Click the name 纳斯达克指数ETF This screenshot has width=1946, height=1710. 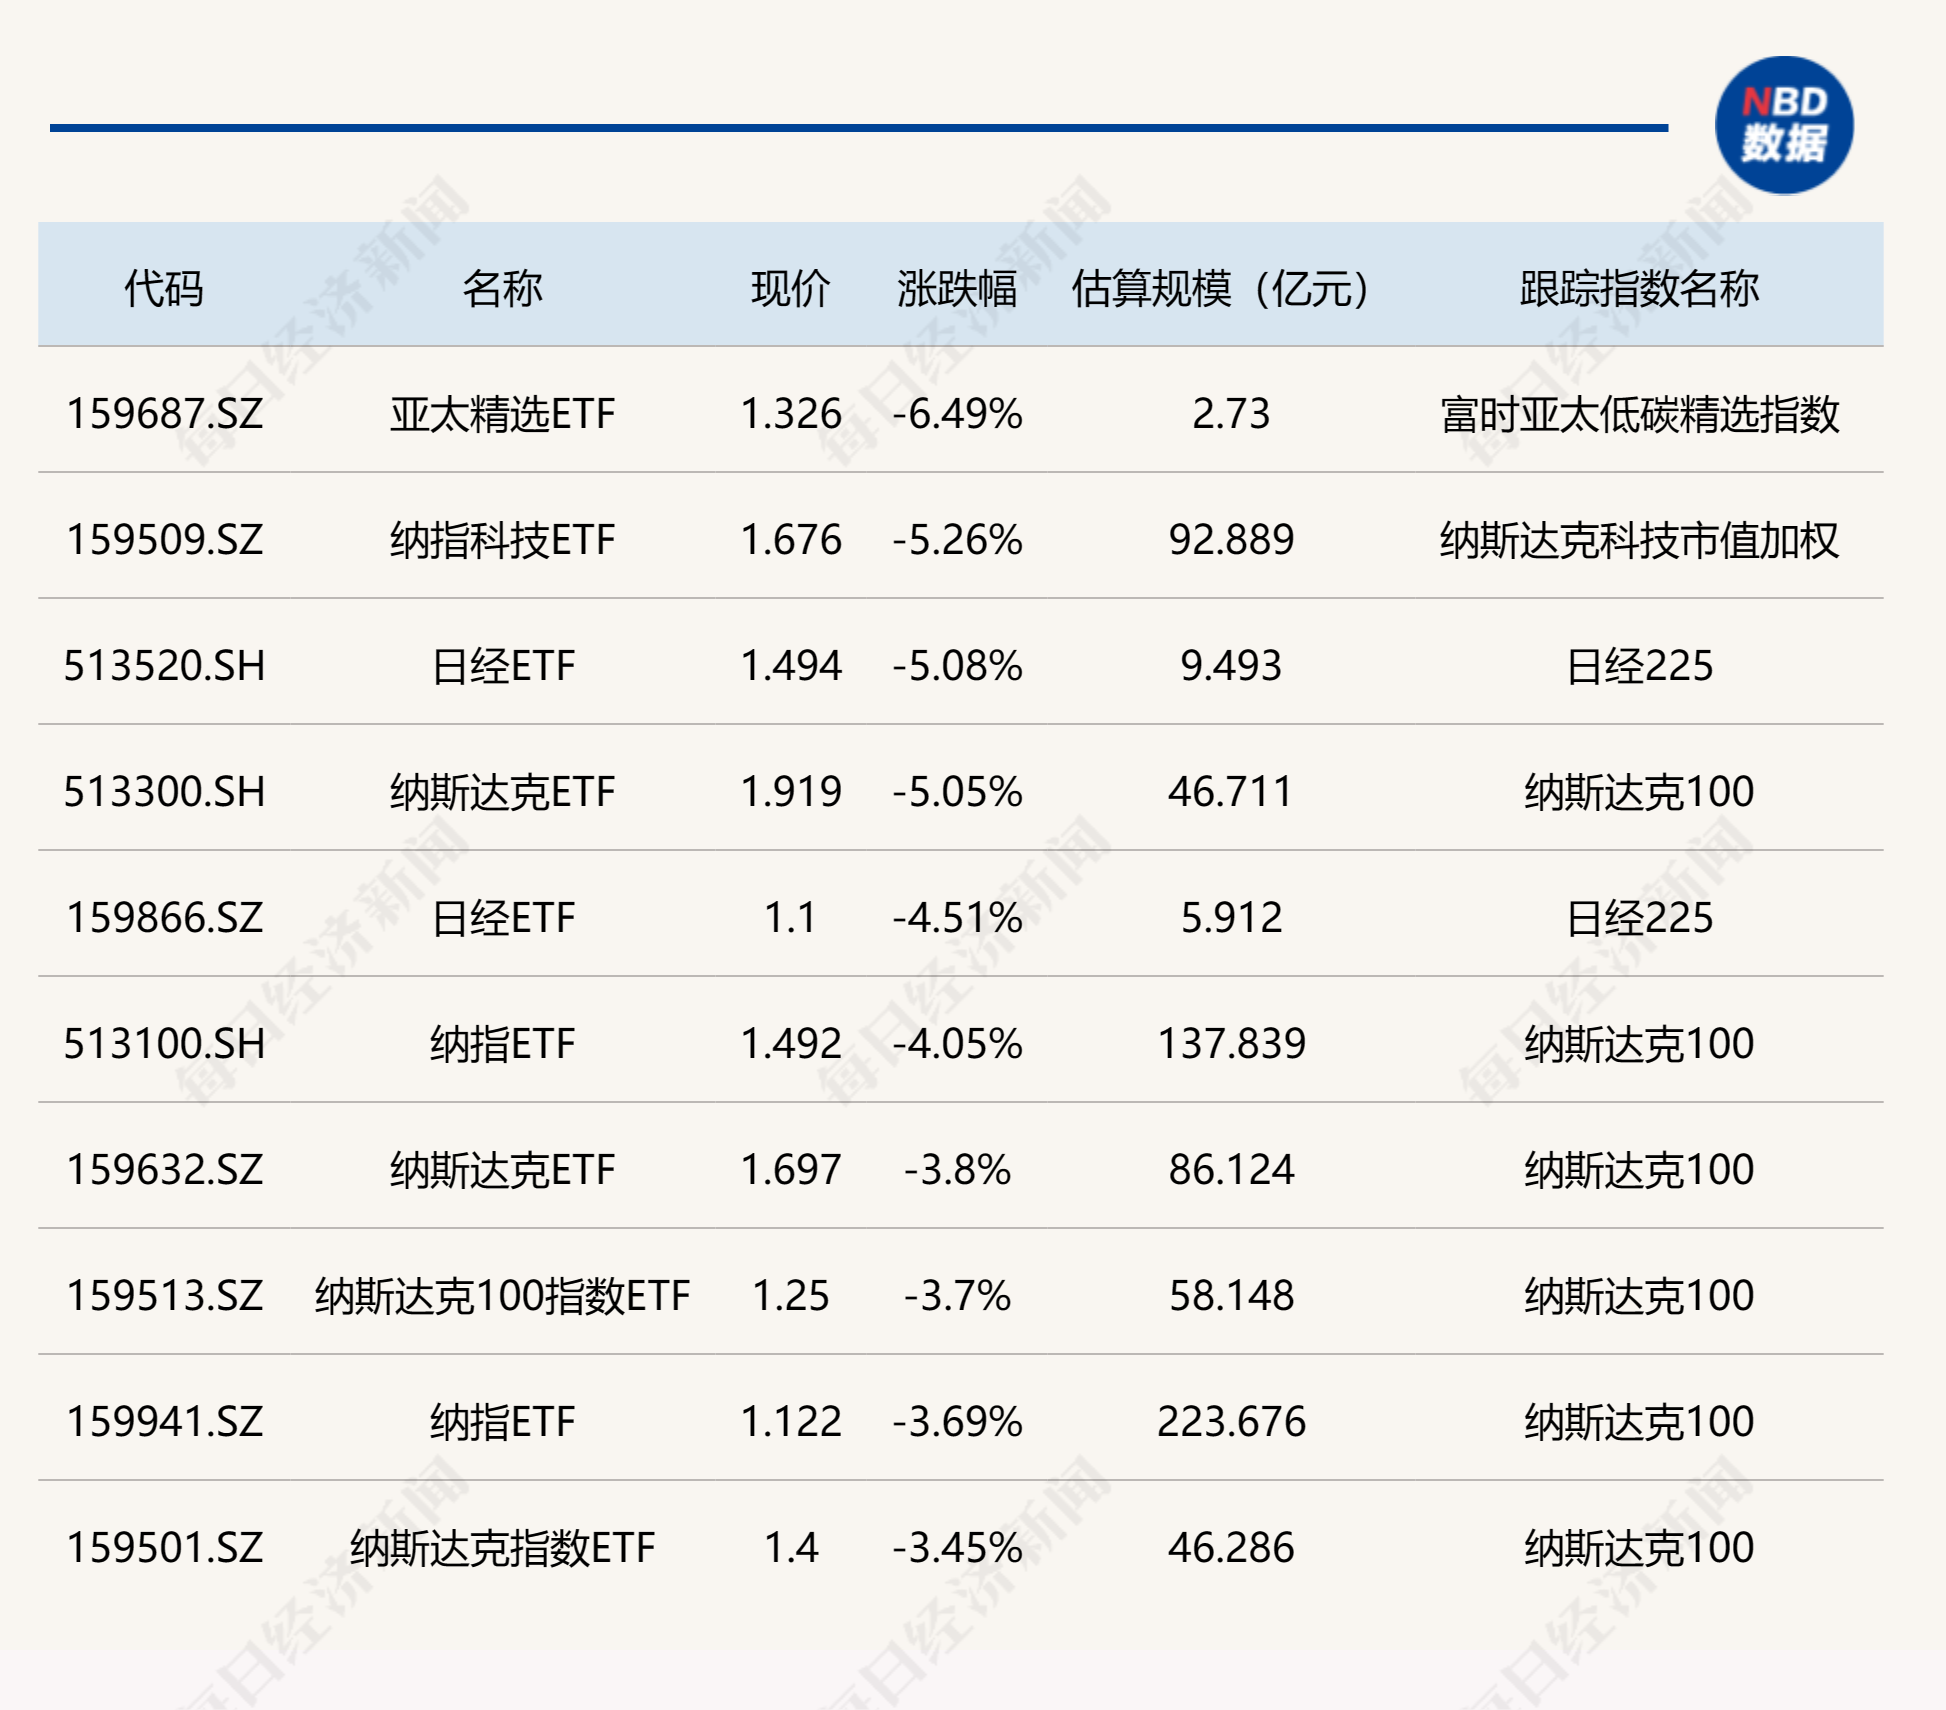(502, 1548)
